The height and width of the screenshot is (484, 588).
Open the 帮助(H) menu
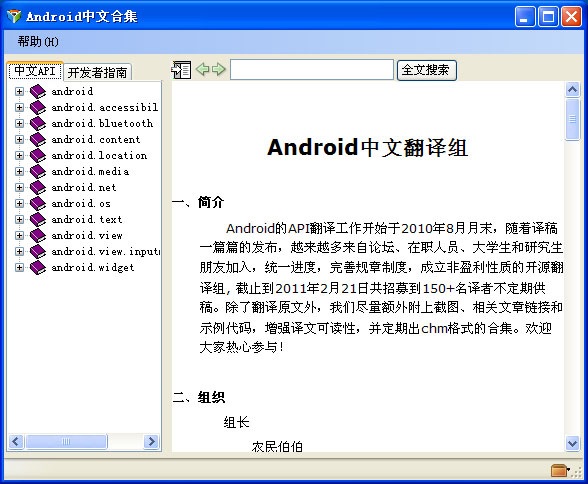point(38,41)
